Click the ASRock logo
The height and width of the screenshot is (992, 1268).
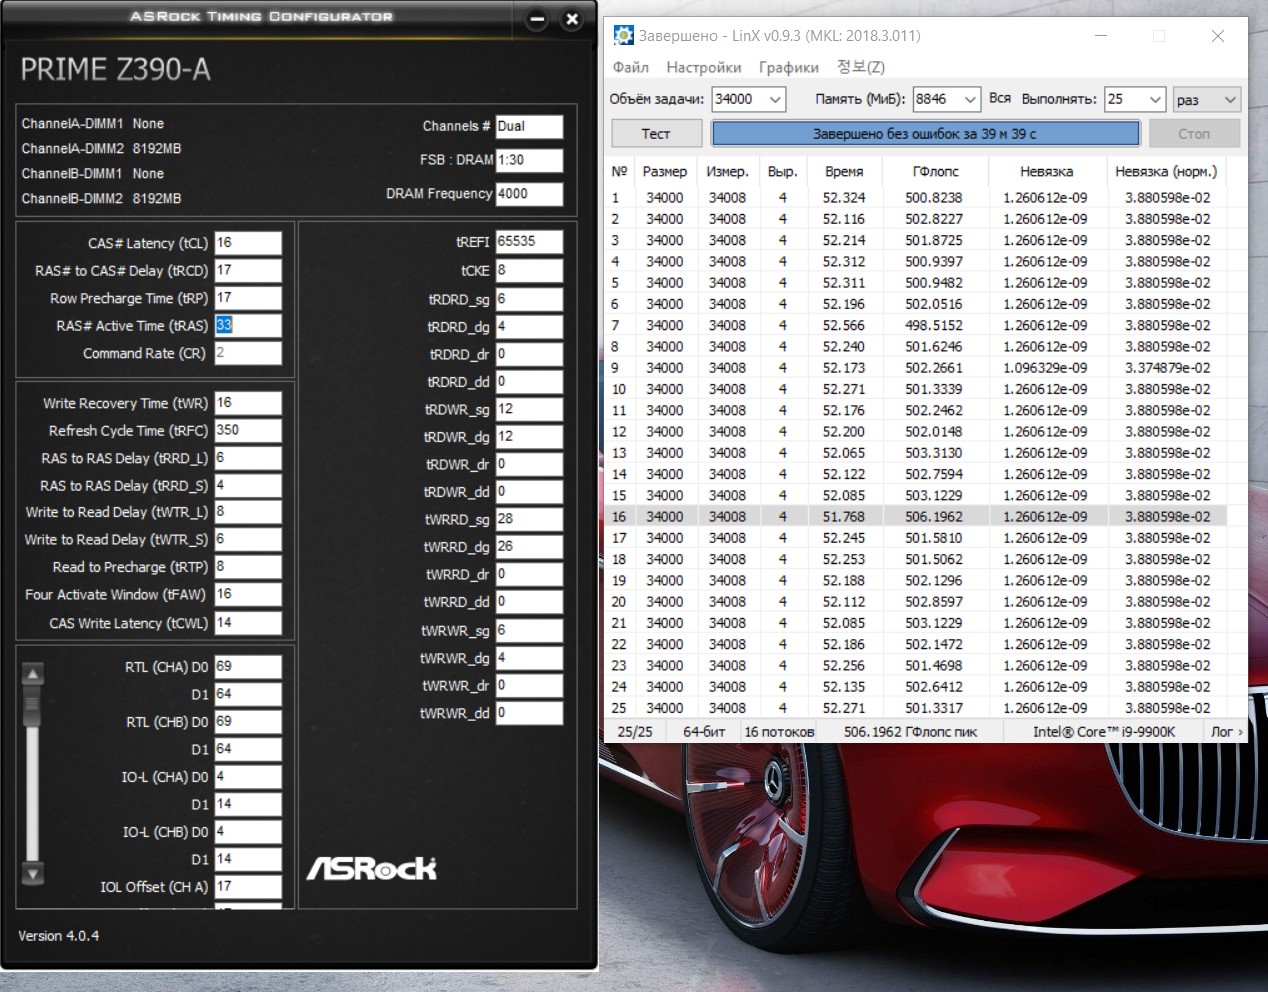(372, 868)
